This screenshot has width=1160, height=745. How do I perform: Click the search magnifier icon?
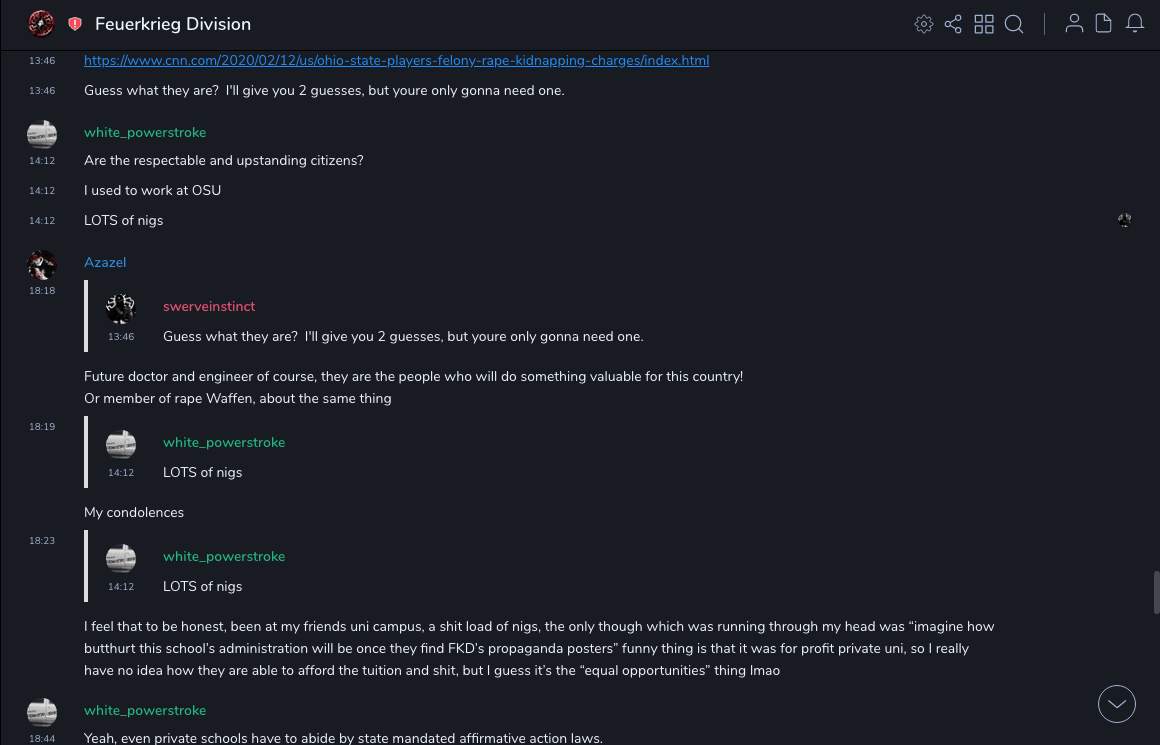pyautogui.click(x=1014, y=24)
